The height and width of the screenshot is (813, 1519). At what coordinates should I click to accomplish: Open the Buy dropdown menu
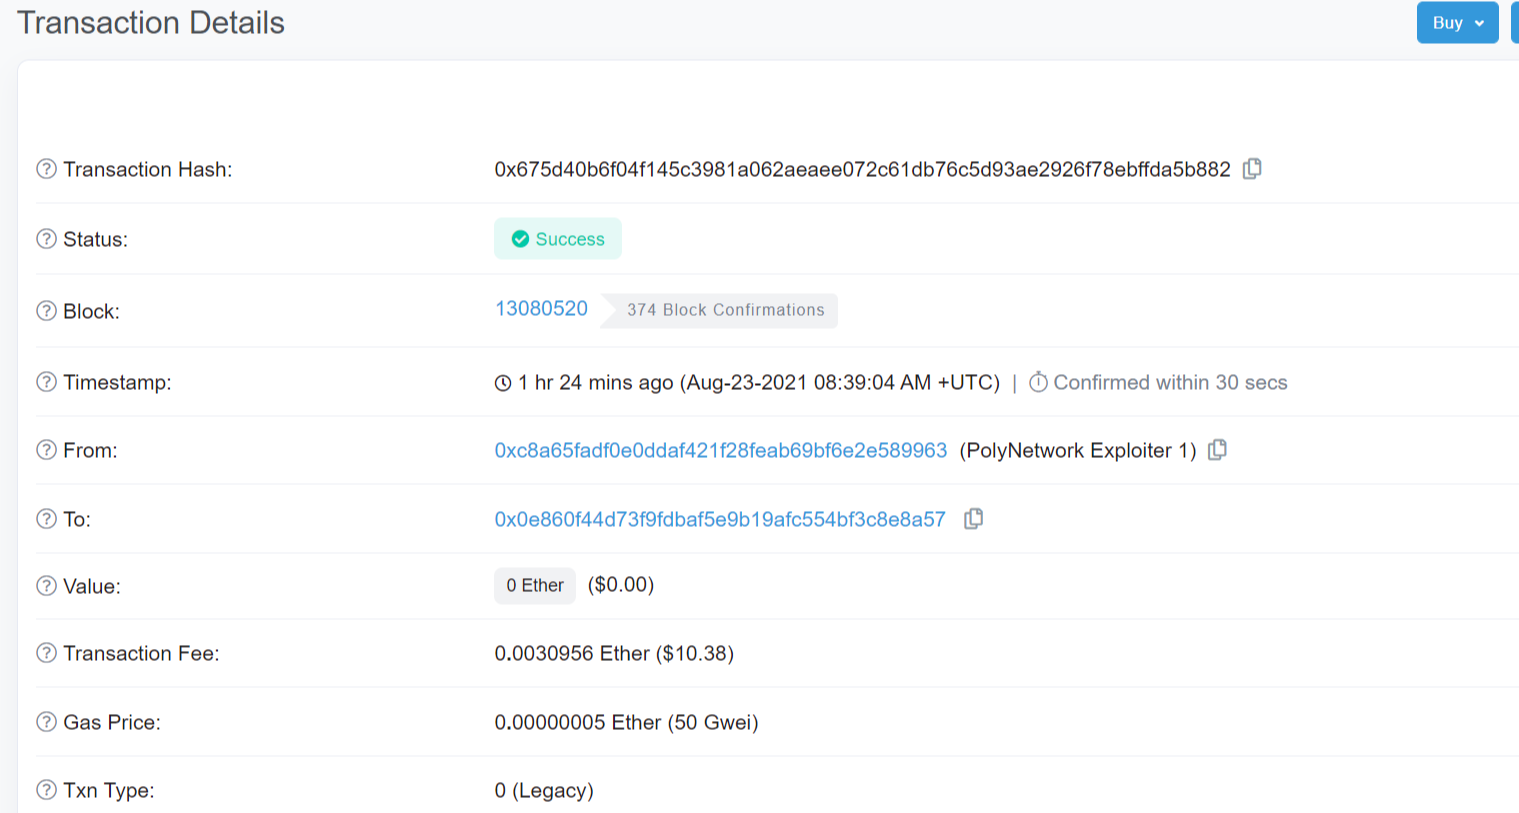(x=1457, y=23)
